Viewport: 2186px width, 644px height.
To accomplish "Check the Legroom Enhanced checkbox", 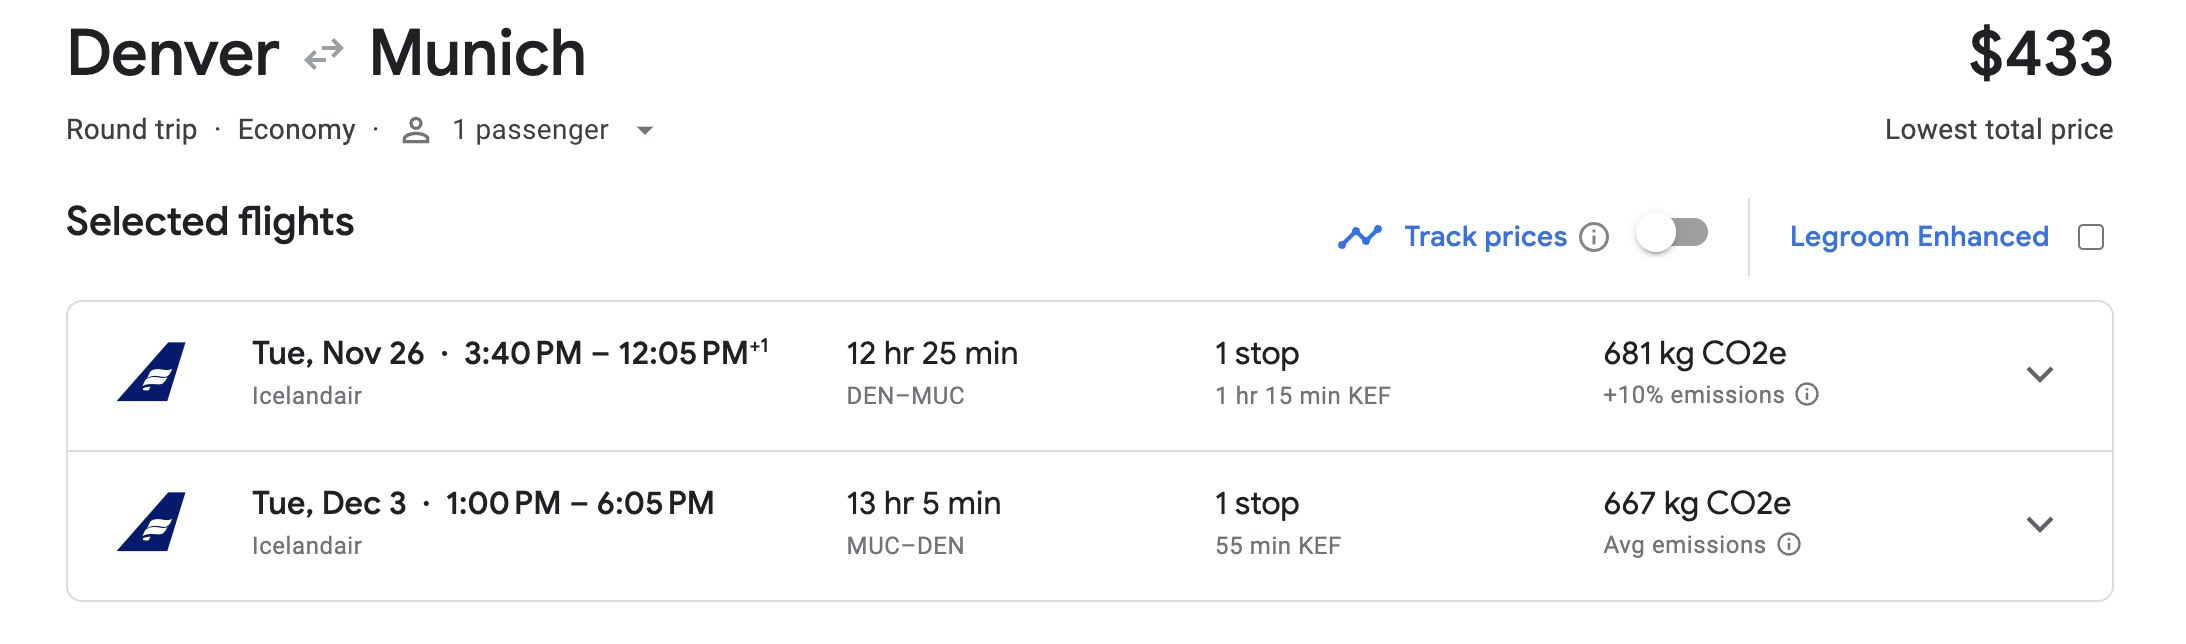I will point(2093,236).
